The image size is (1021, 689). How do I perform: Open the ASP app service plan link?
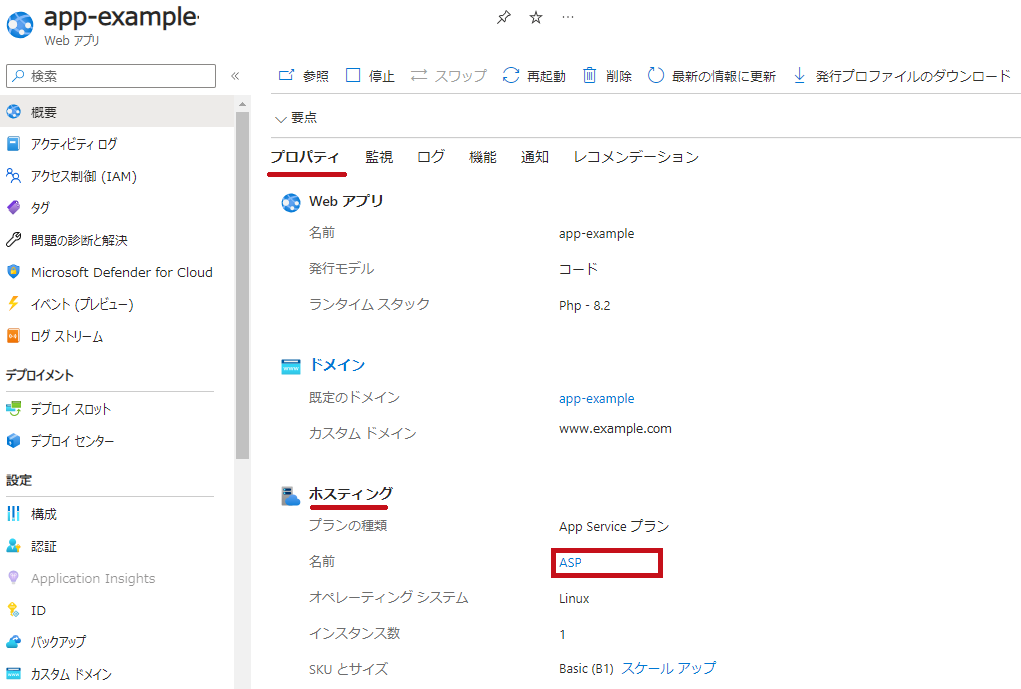(x=570, y=563)
